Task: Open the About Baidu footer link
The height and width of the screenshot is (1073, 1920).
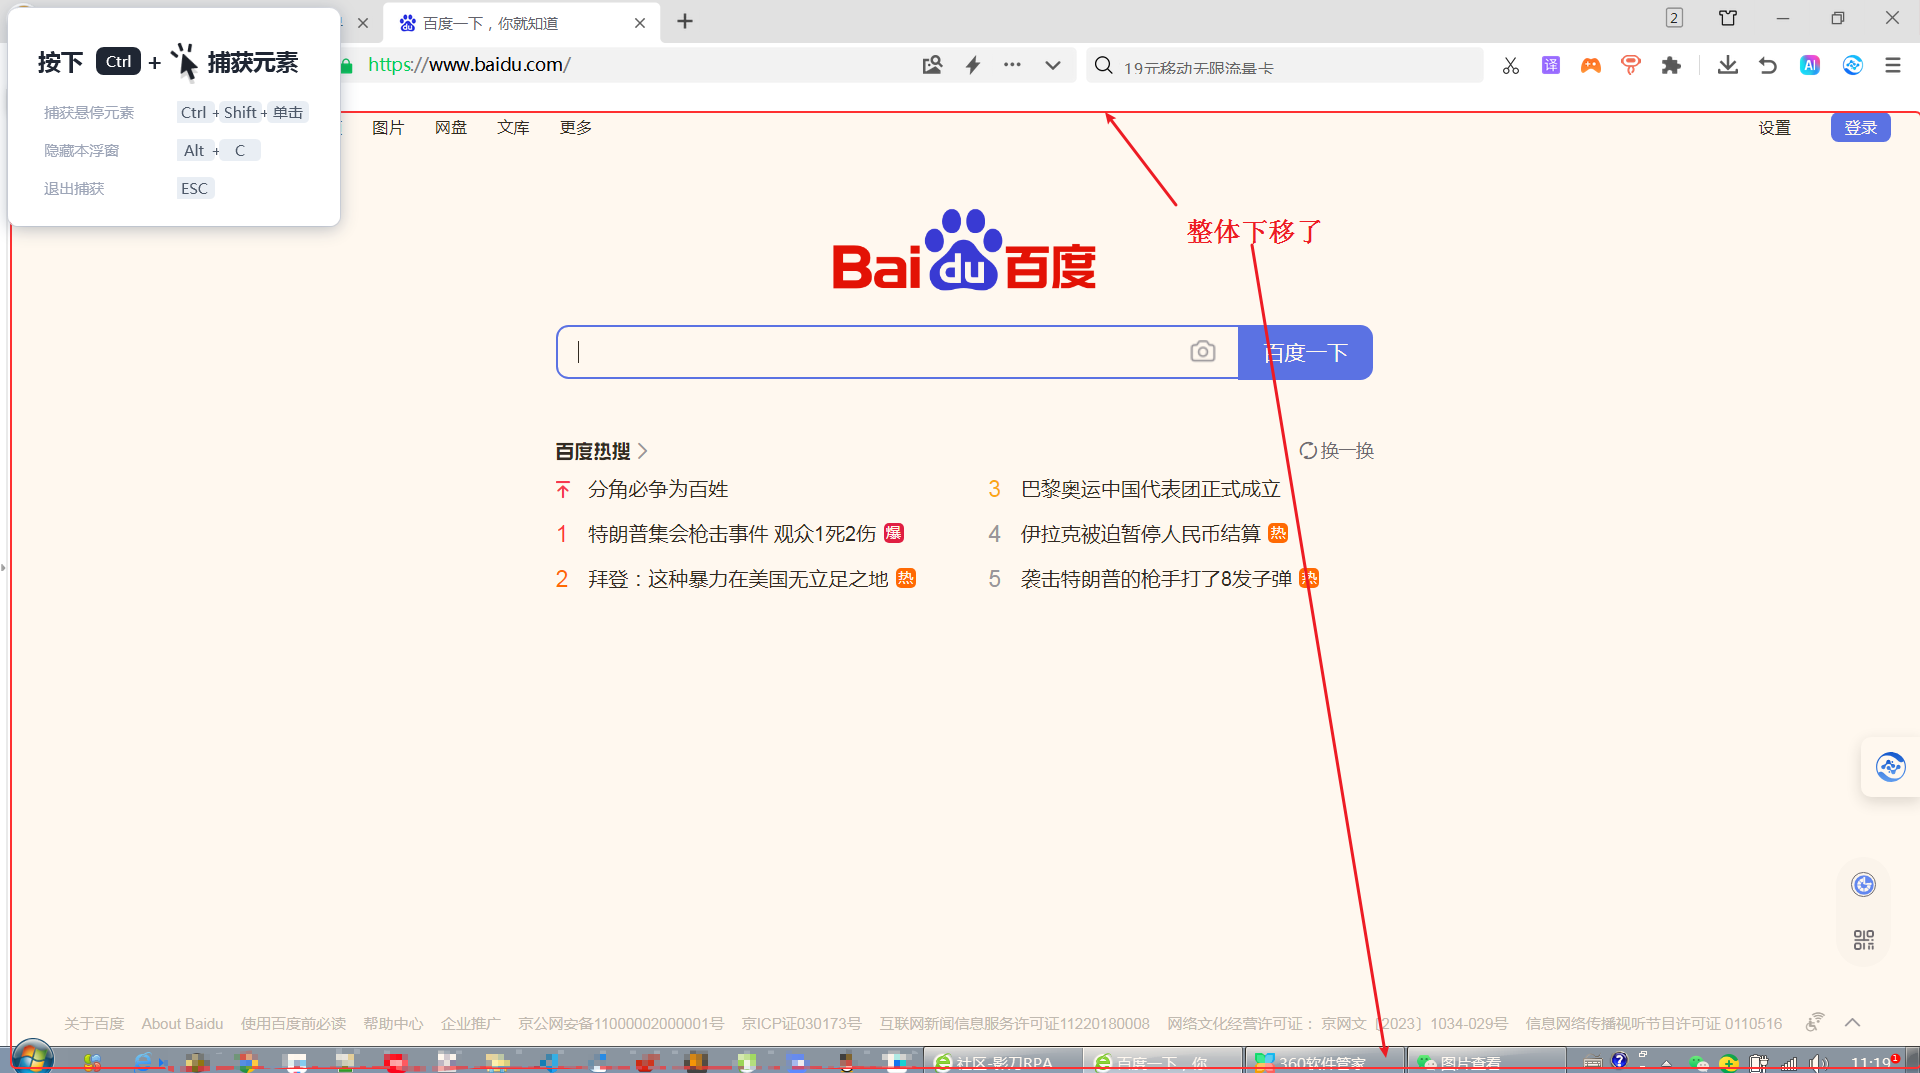Action: [x=182, y=1024]
